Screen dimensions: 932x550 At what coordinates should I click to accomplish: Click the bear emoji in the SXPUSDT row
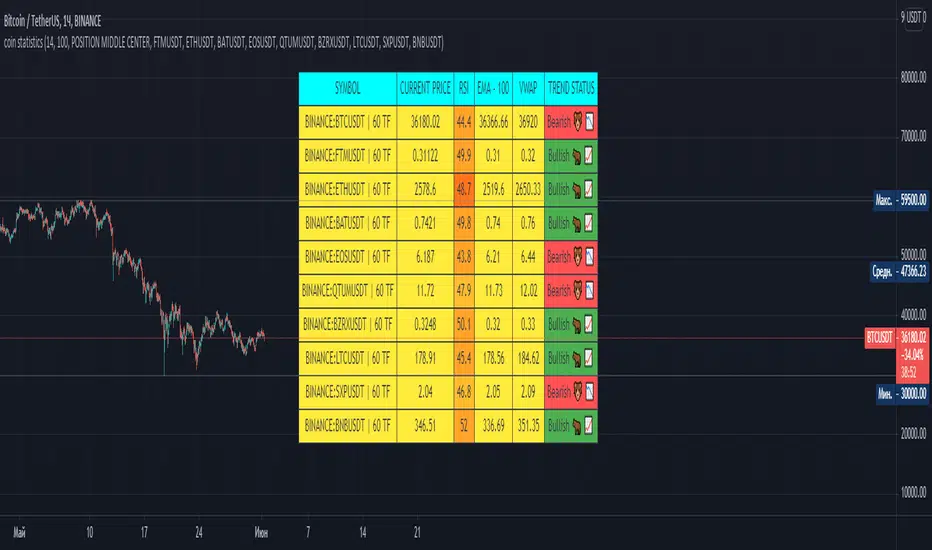click(577, 392)
